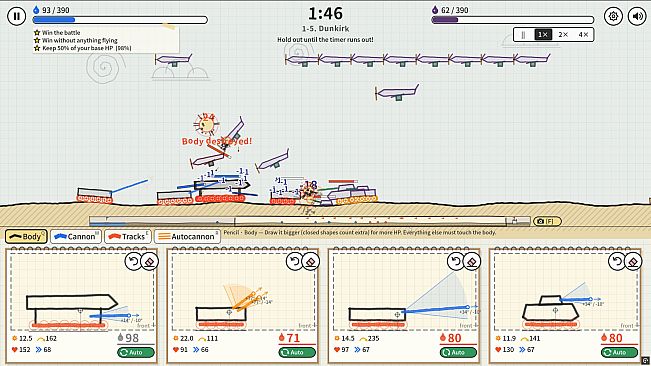Select the Tracks drawing tool

coord(127,237)
